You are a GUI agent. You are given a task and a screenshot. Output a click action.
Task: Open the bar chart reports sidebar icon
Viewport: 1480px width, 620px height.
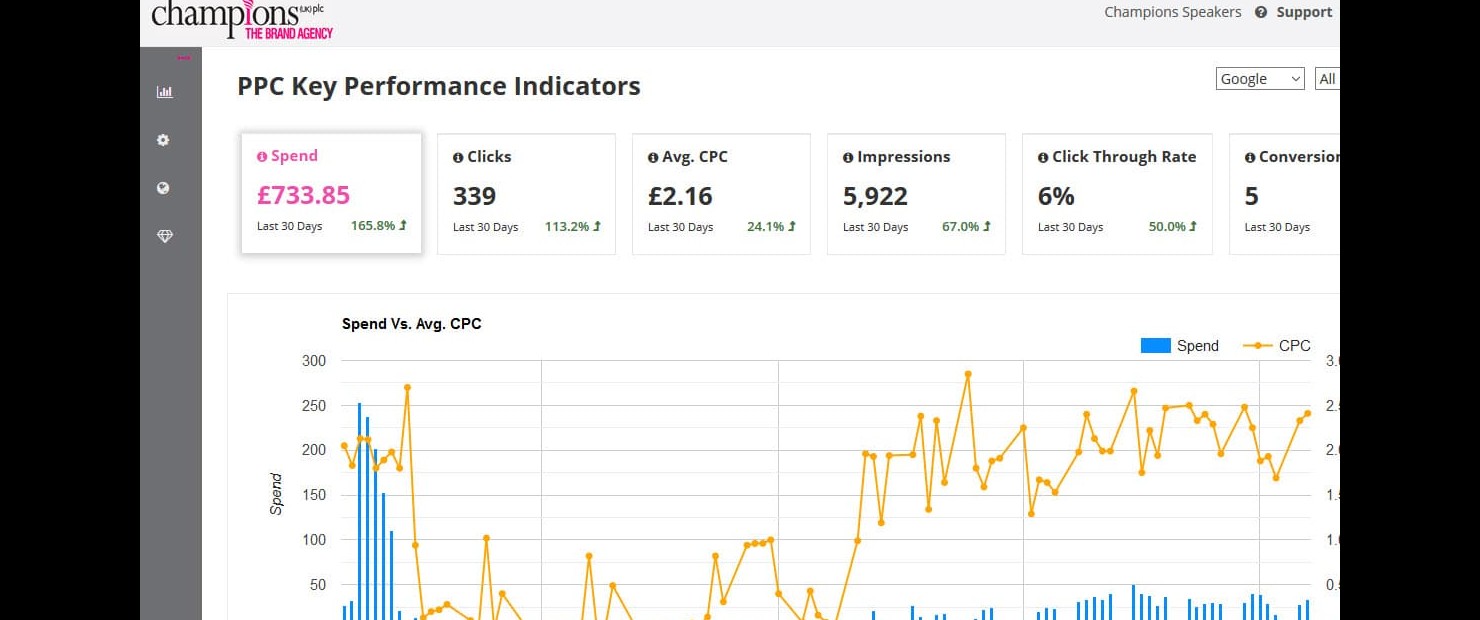(x=164, y=92)
